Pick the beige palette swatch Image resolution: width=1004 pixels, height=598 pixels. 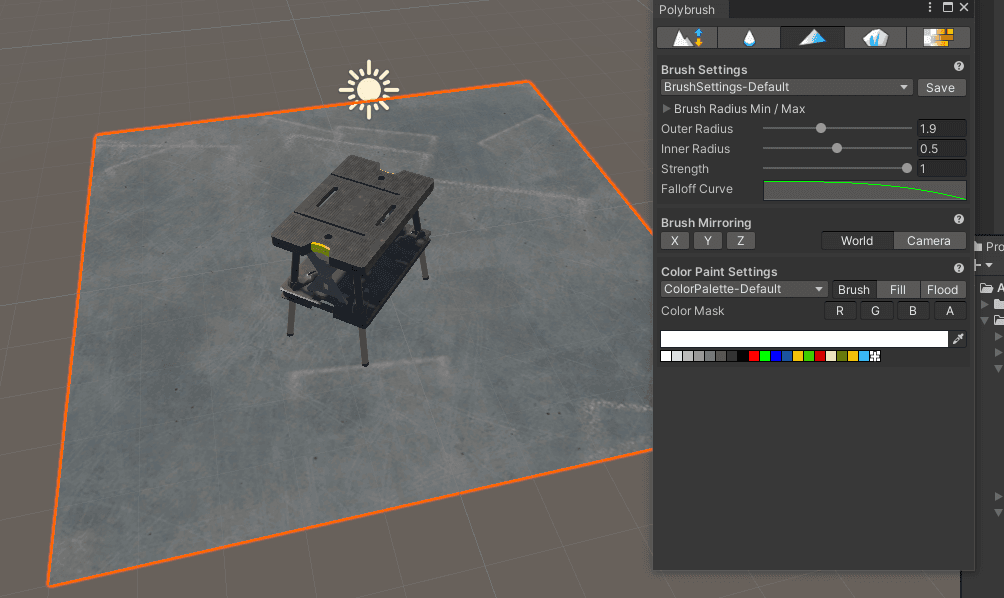click(x=831, y=356)
